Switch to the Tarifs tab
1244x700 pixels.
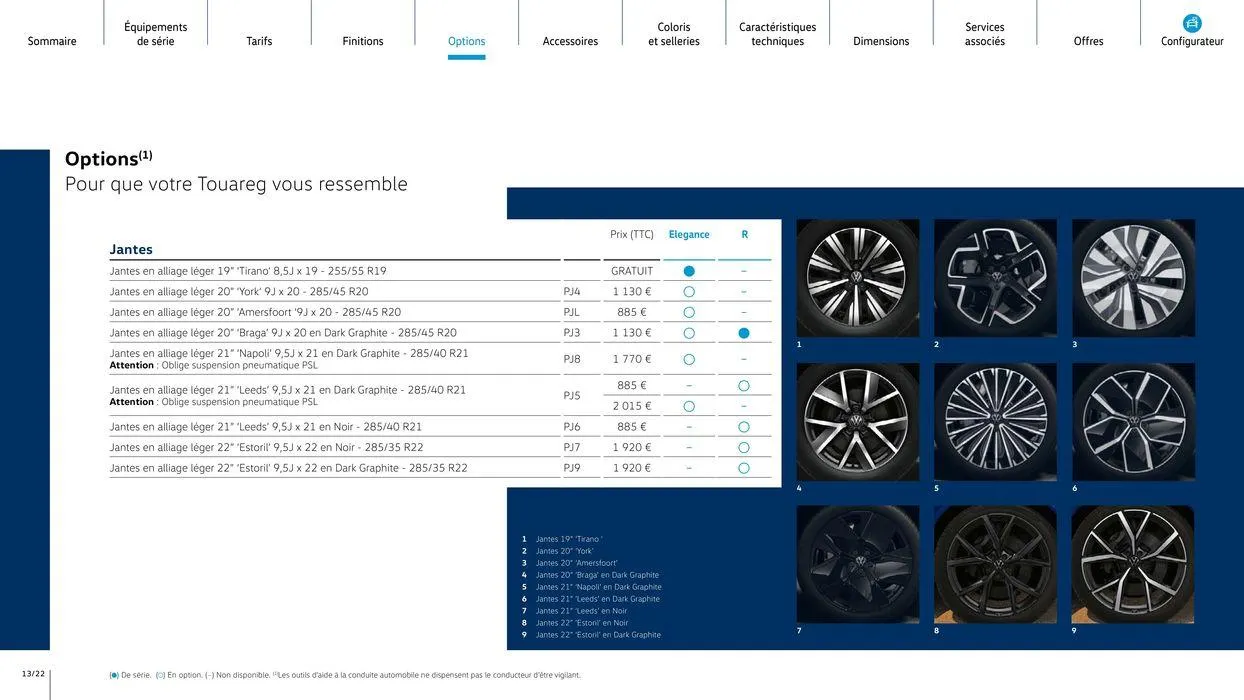[x=259, y=41]
